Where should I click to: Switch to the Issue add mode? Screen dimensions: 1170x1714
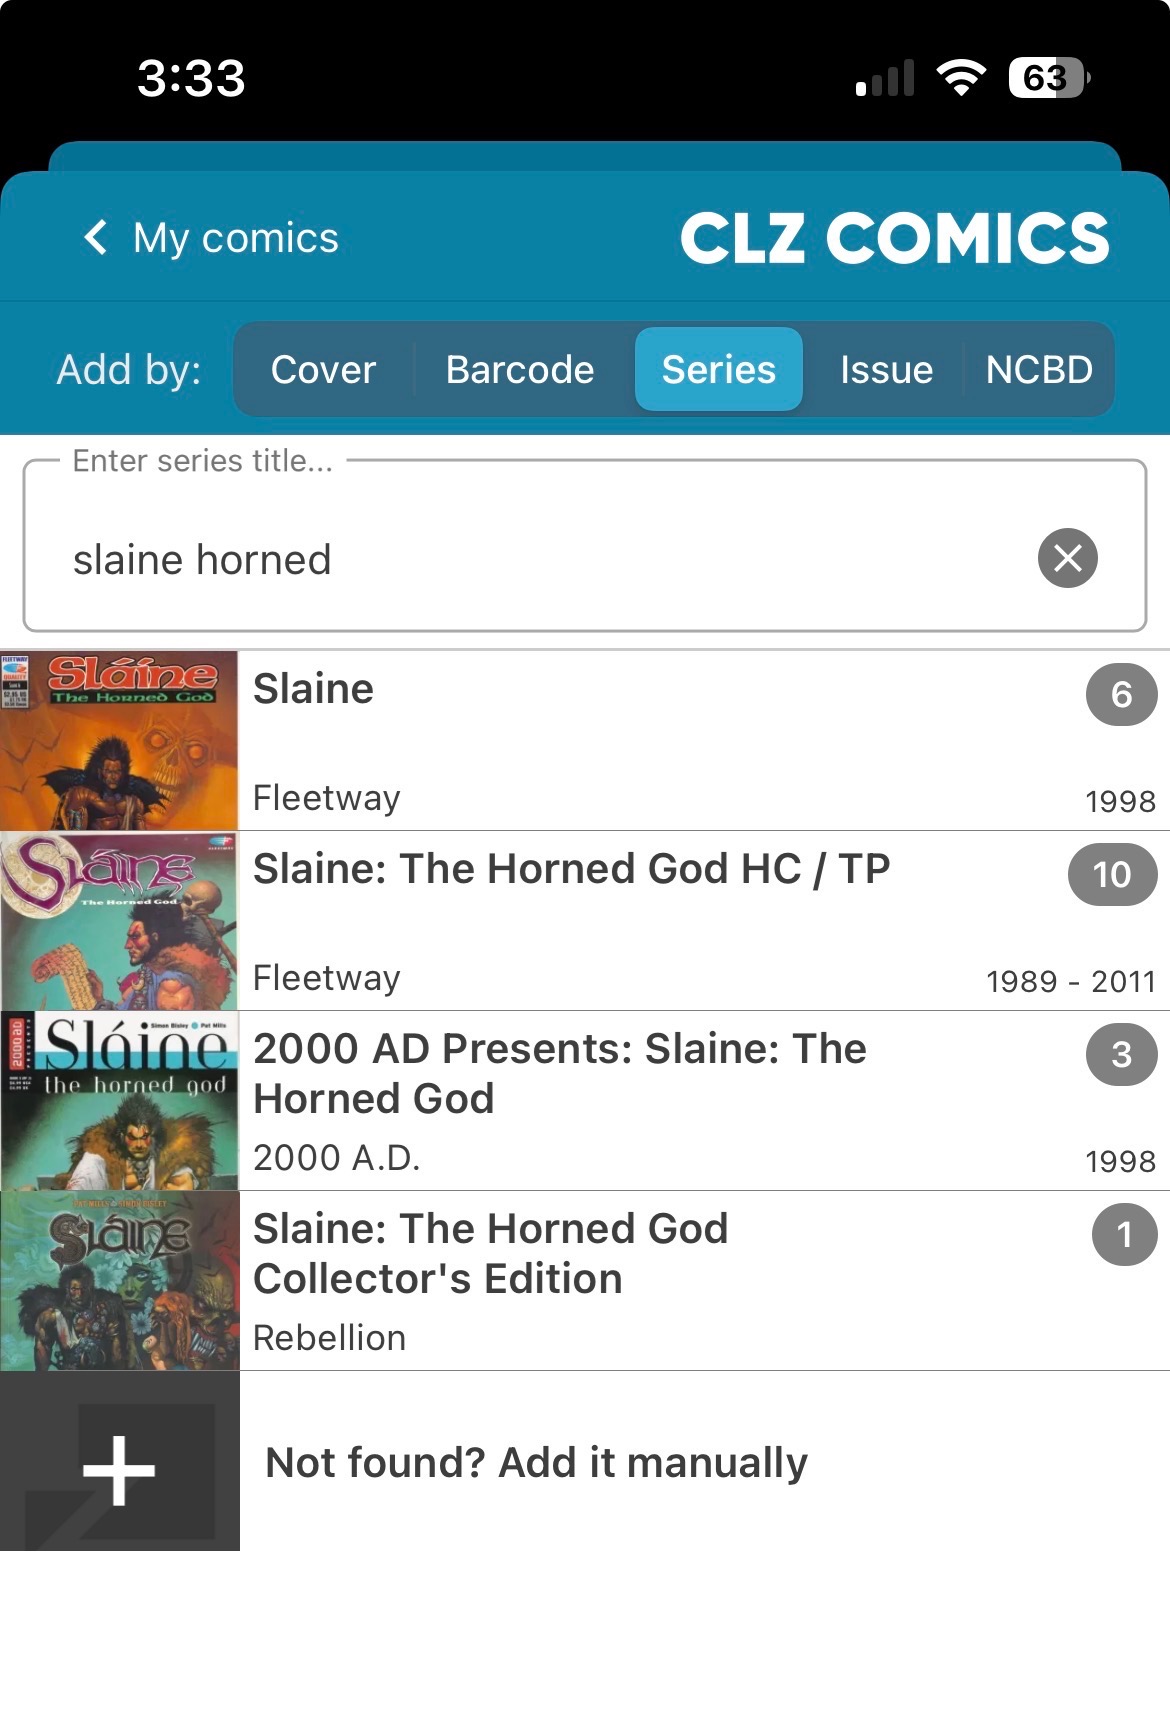pos(886,370)
